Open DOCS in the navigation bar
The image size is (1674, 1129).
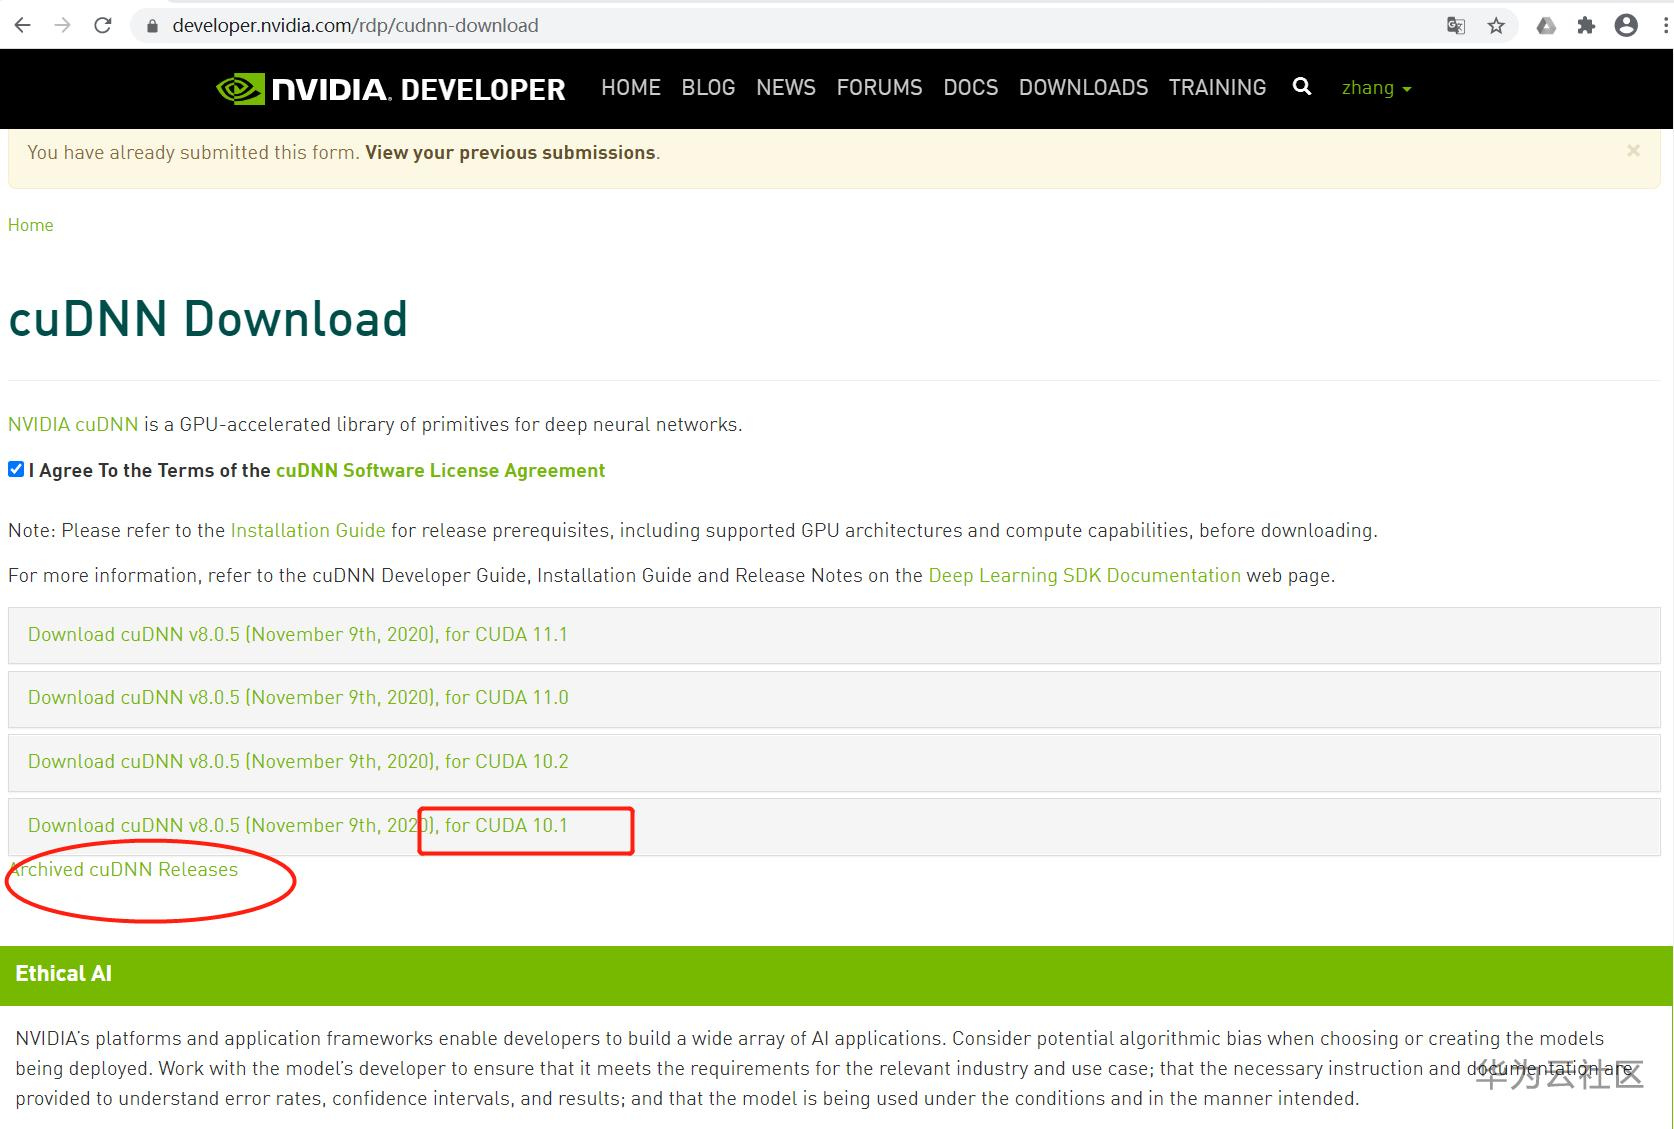pos(971,88)
